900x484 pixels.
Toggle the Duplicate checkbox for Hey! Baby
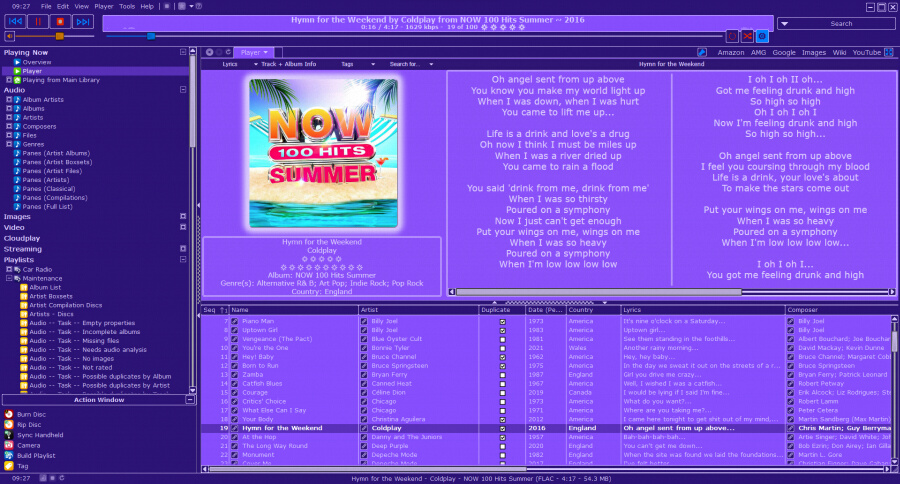pos(502,357)
